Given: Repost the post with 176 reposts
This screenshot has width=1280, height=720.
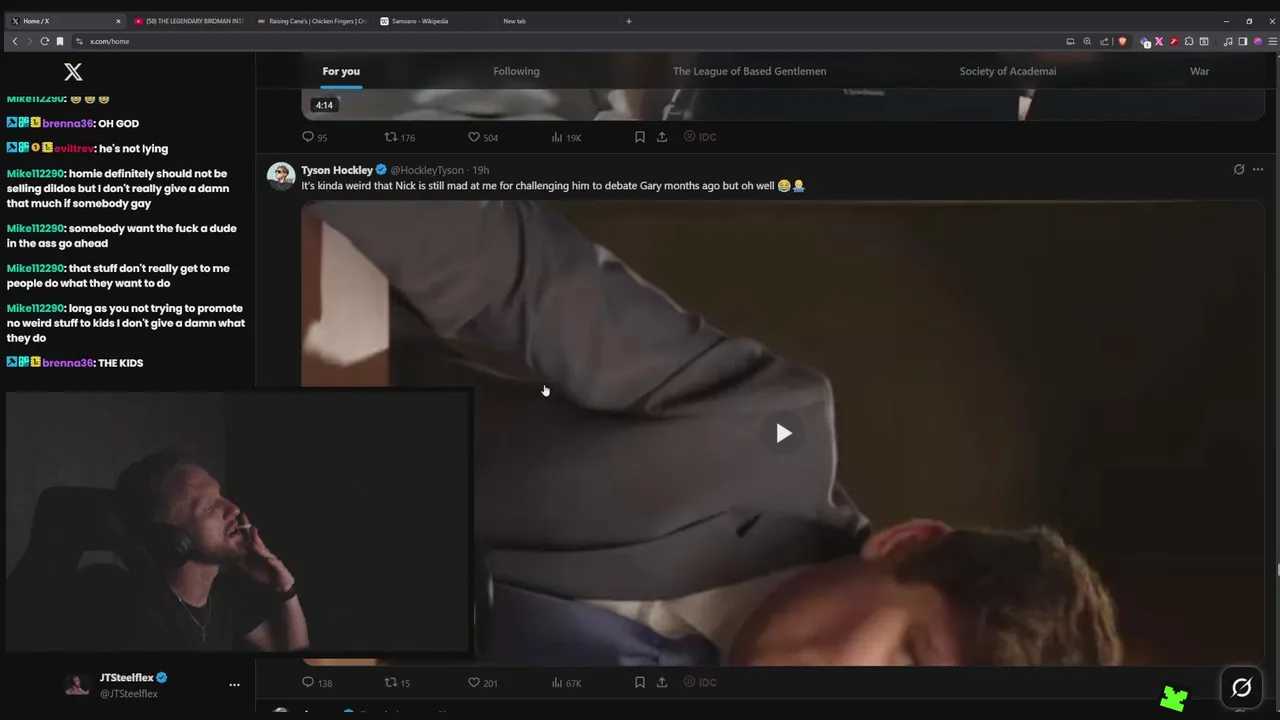Looking at the screenshot, I should click(399, 137).
